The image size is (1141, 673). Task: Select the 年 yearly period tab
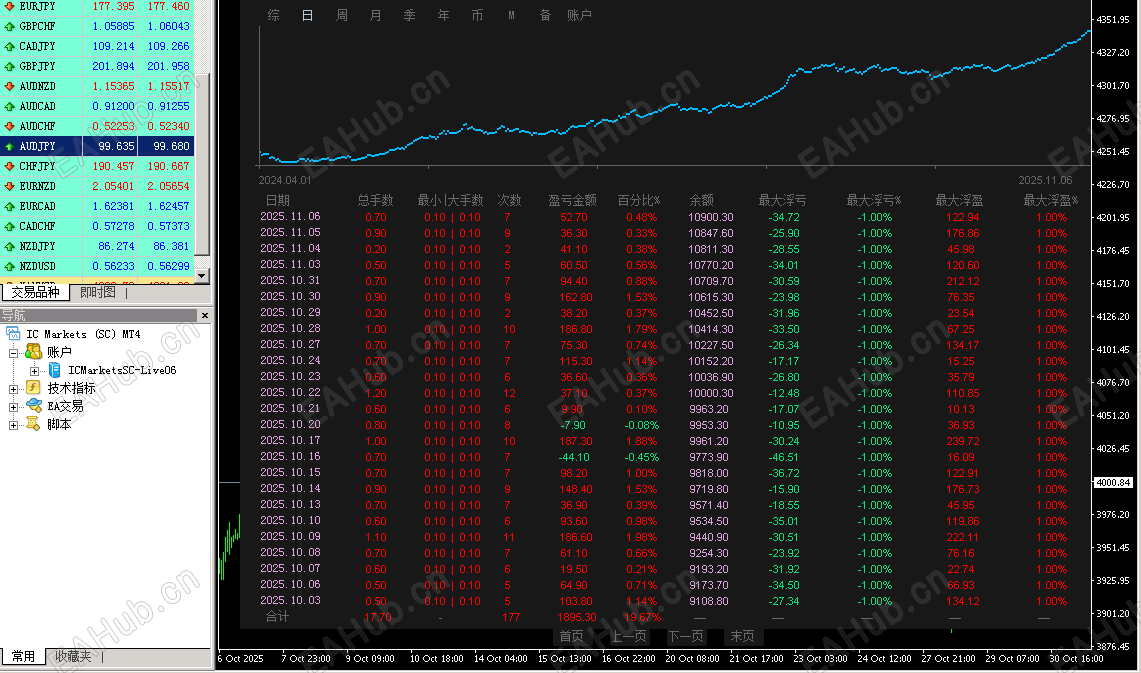pos(443,15)
